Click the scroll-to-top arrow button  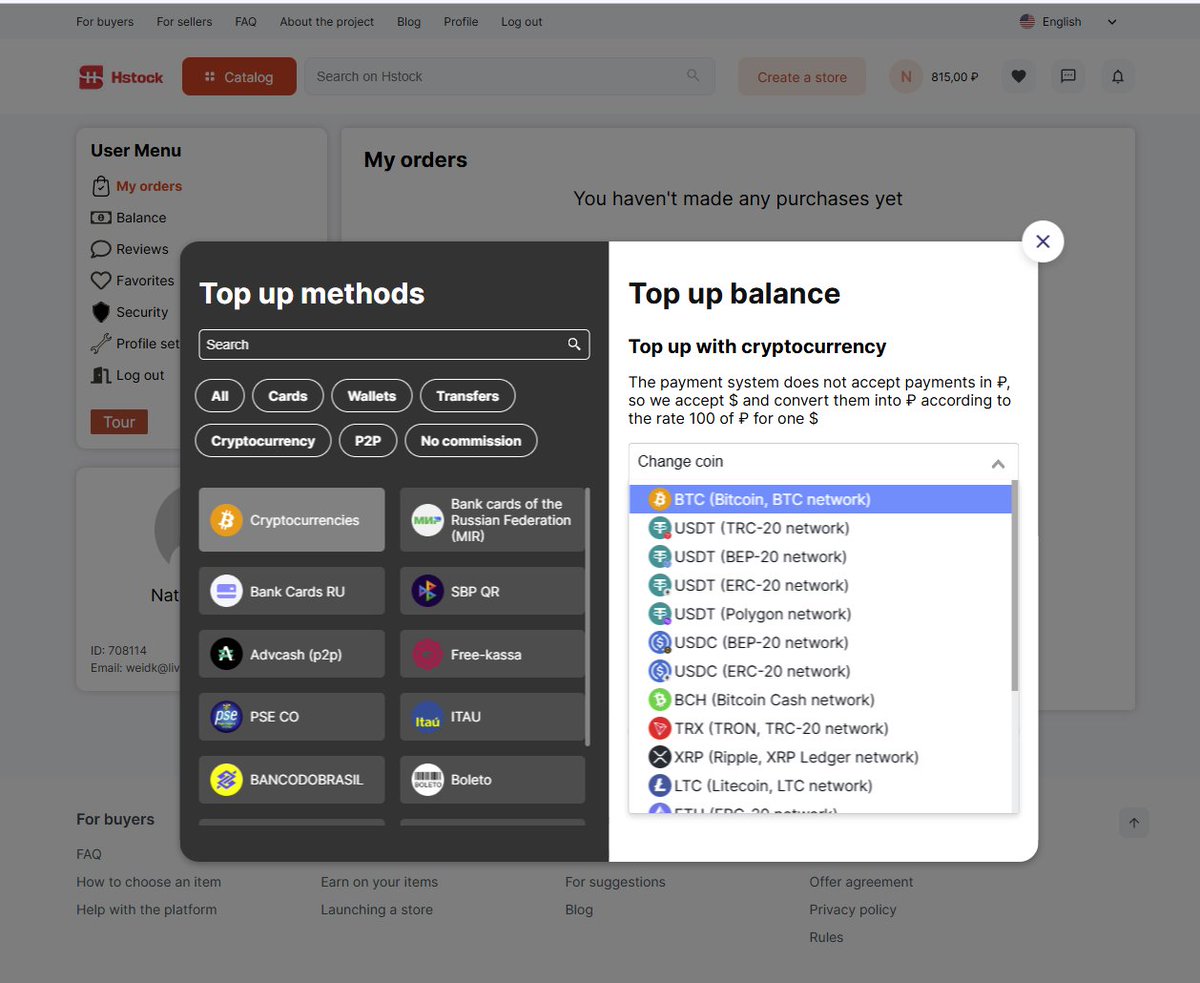click(x=1134, y=823)
